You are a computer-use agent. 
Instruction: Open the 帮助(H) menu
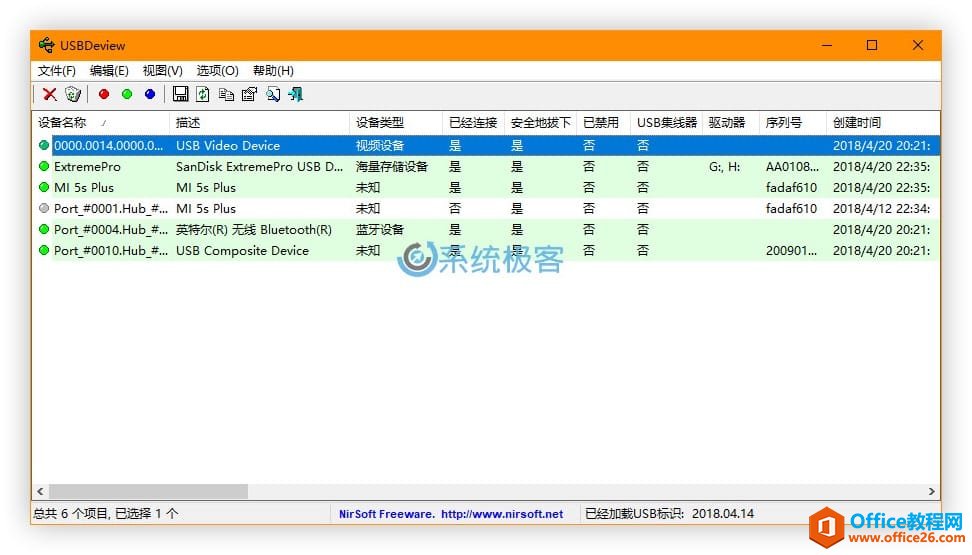(273, 71)
